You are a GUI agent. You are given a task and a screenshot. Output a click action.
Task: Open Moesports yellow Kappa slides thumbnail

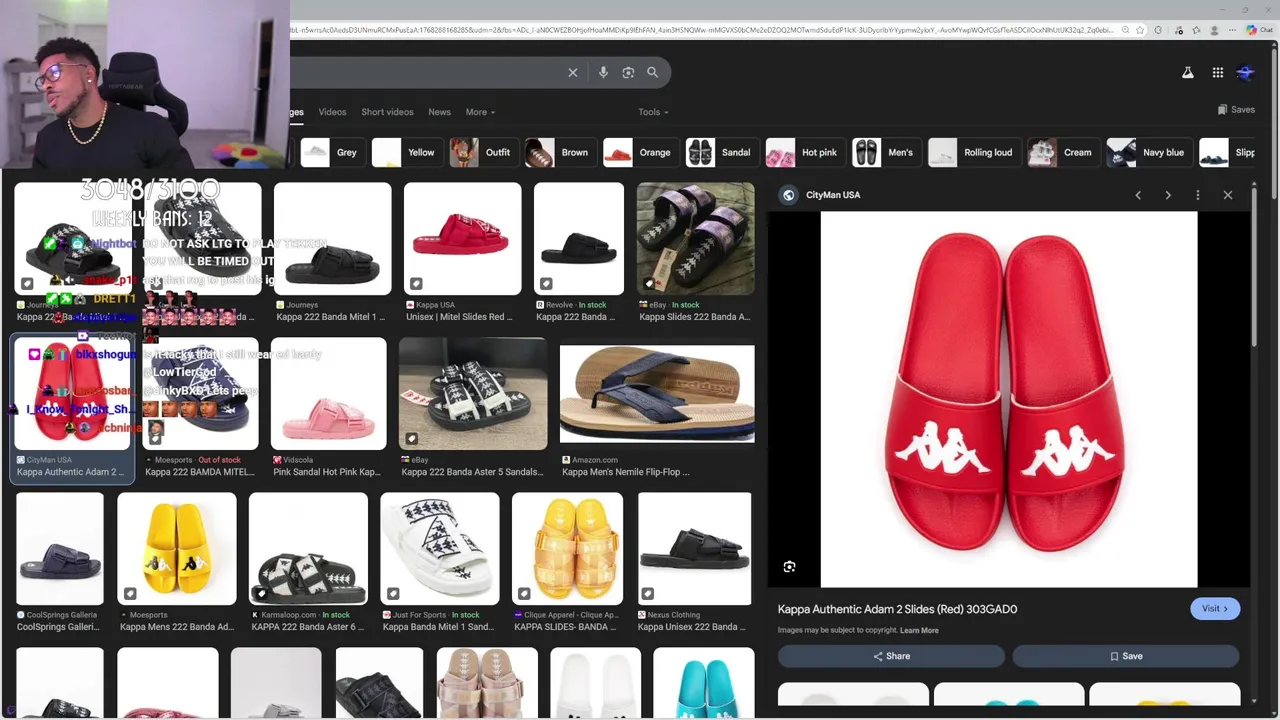(176, 549)
